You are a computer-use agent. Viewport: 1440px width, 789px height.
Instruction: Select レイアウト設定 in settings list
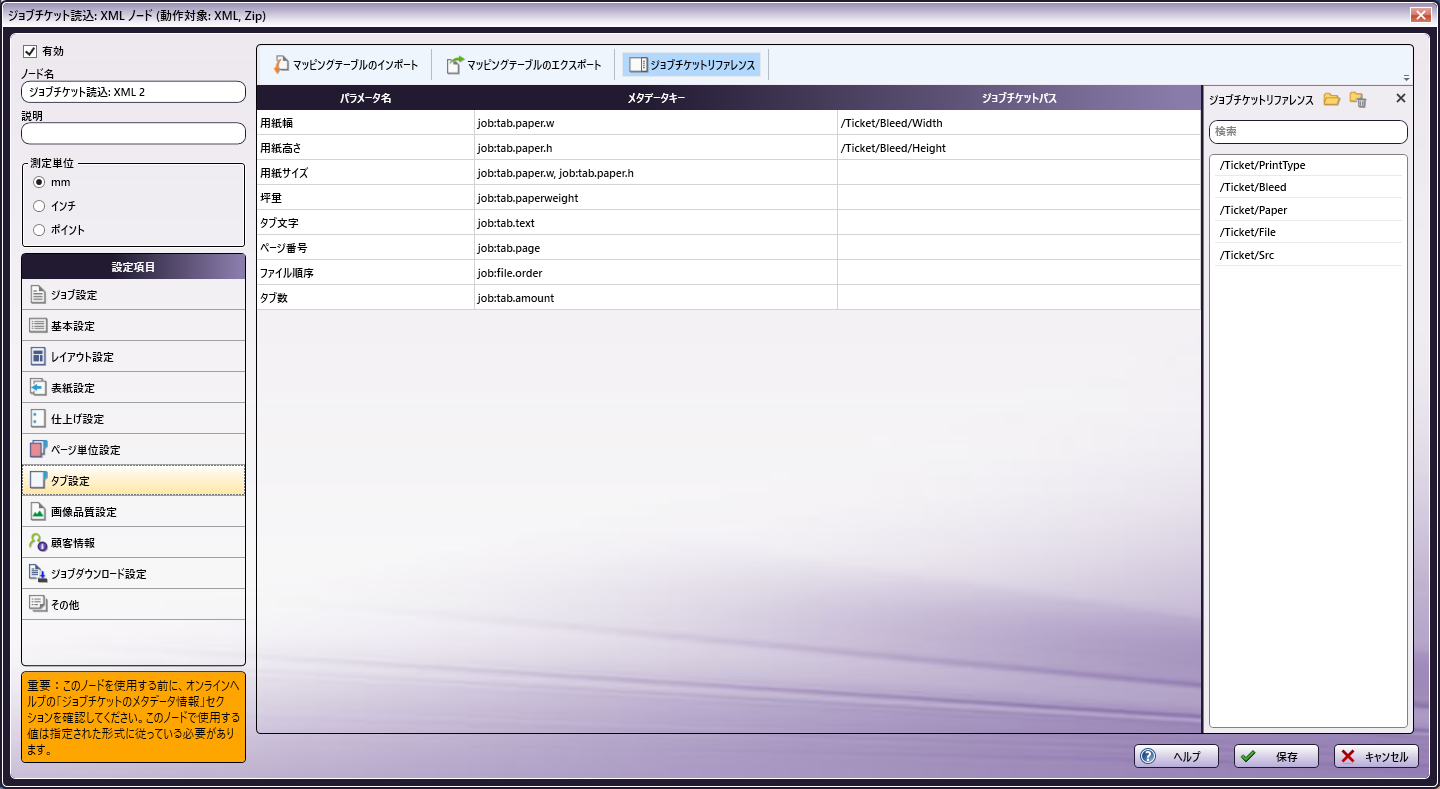pyautogui.click(x=133, y=357)
